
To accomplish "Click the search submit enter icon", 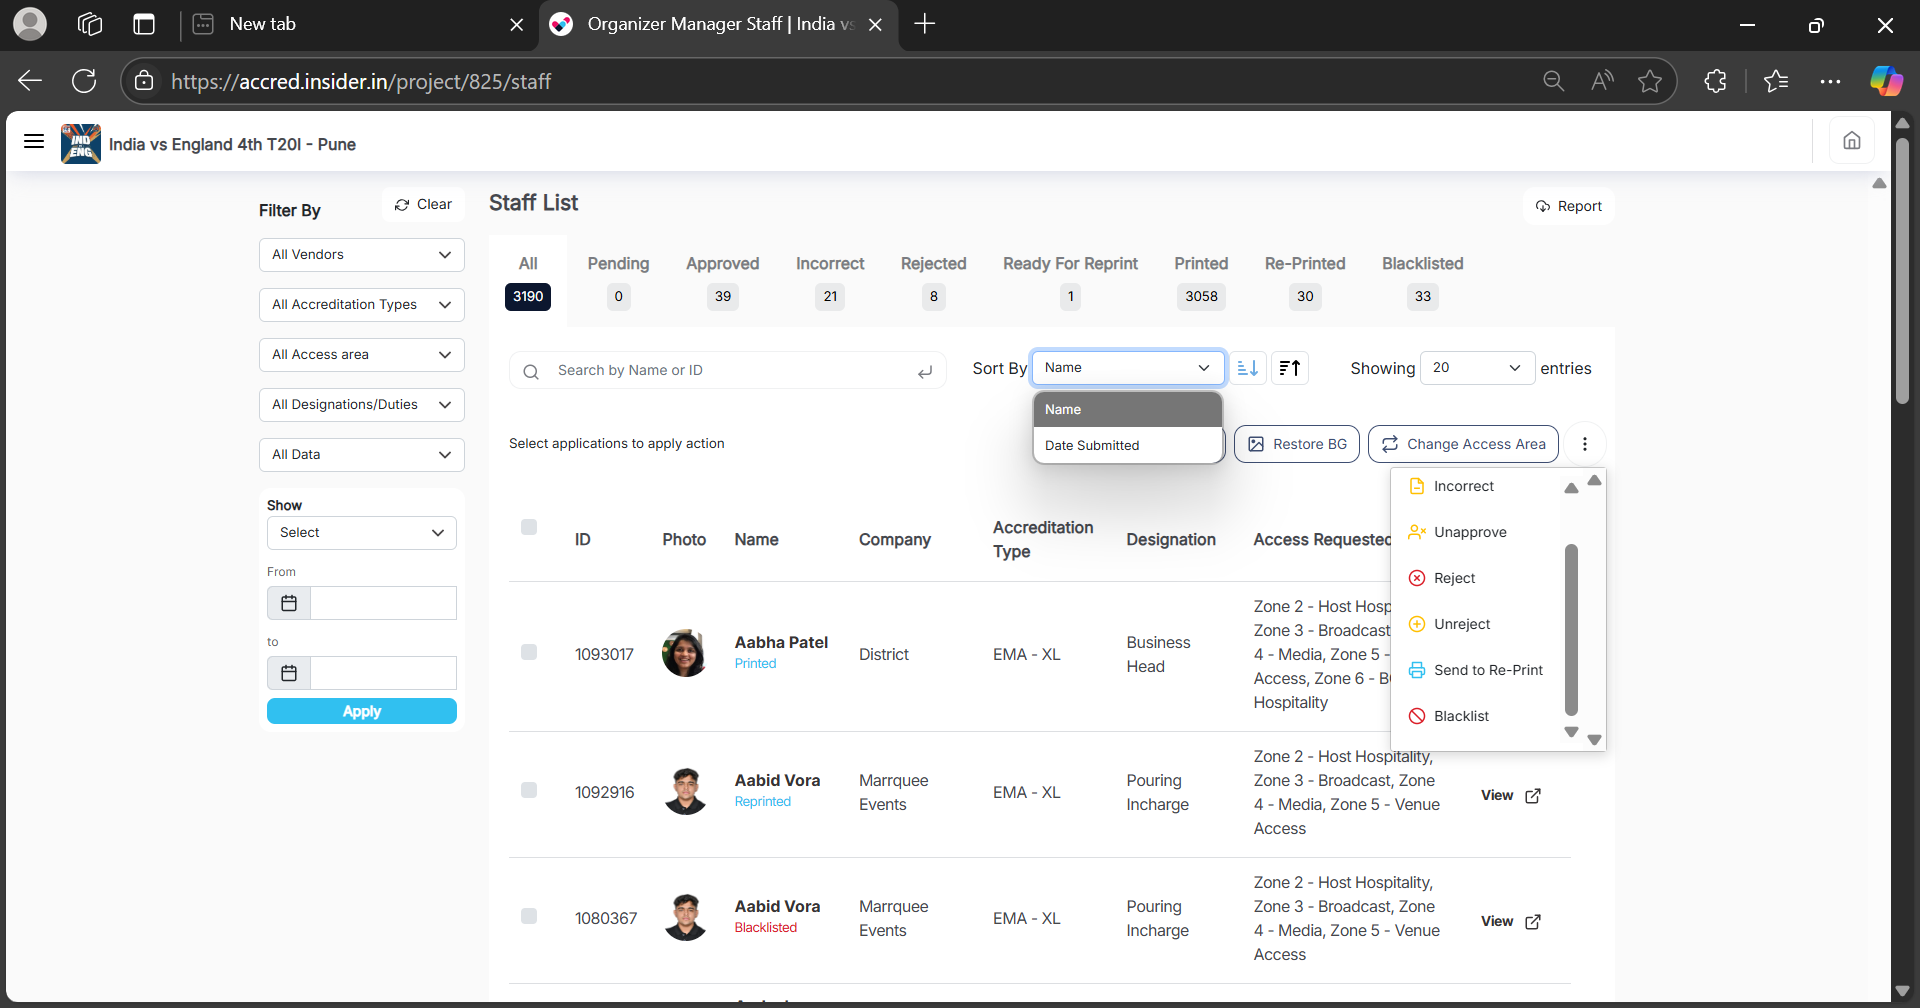I will [925, 371].
